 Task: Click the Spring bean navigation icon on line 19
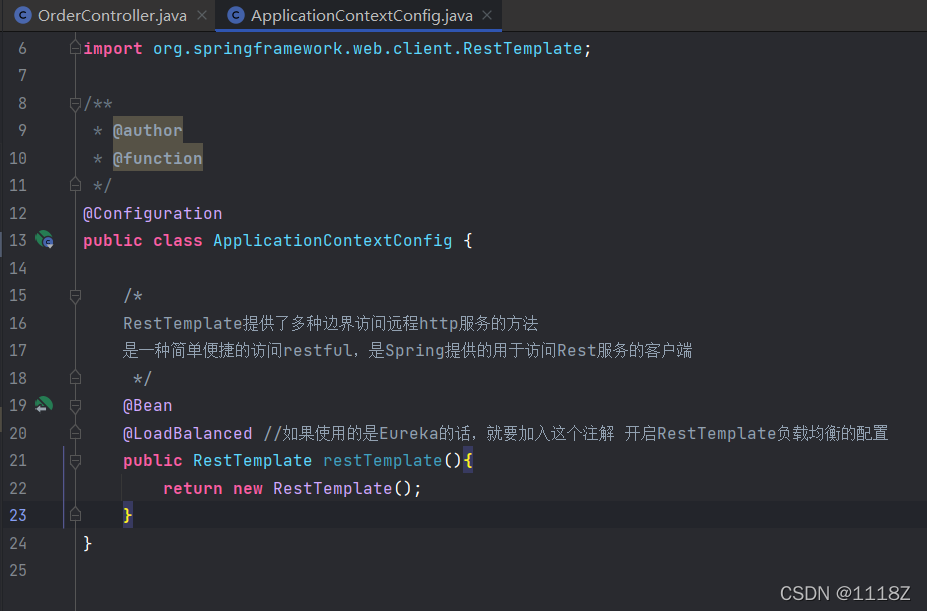point(44,405)
